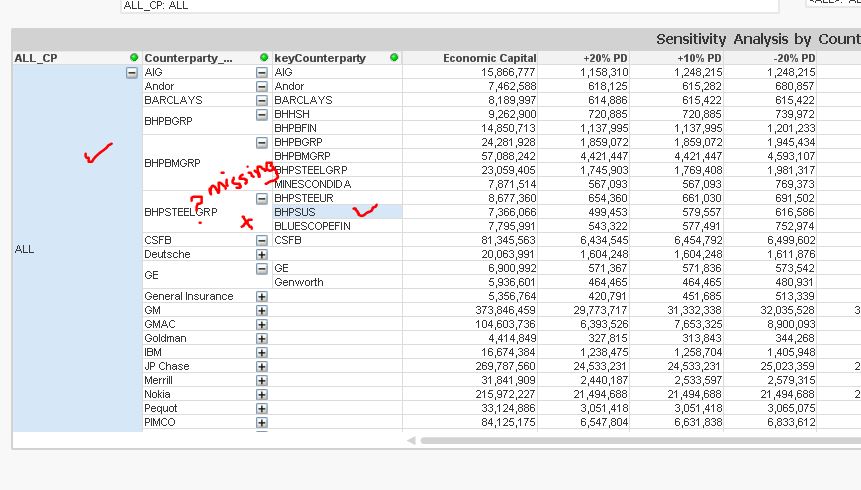This screenshot has width=861, height=490.
Task: Collapse the Andor counterparty group
Action: click(262, 87)
